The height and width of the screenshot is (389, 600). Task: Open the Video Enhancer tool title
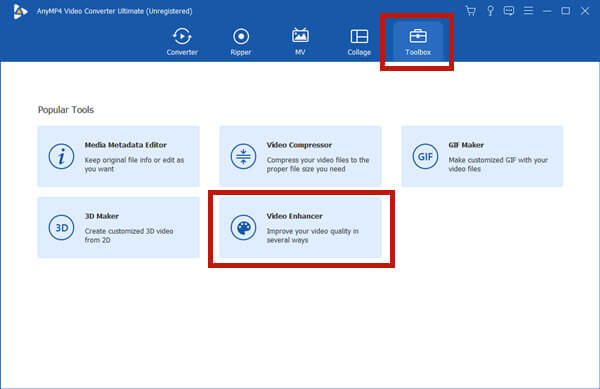(295, 216)
